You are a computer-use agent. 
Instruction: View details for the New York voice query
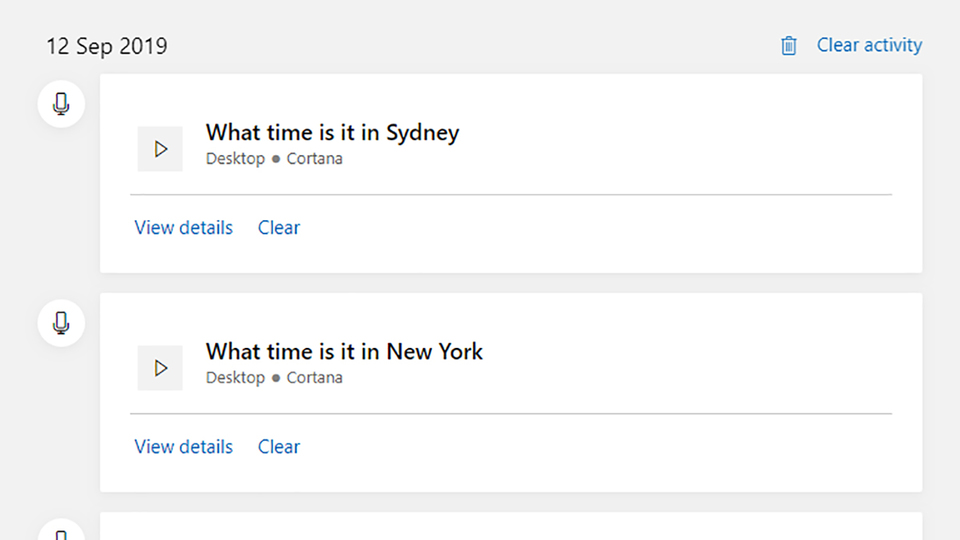click(184, 447)
